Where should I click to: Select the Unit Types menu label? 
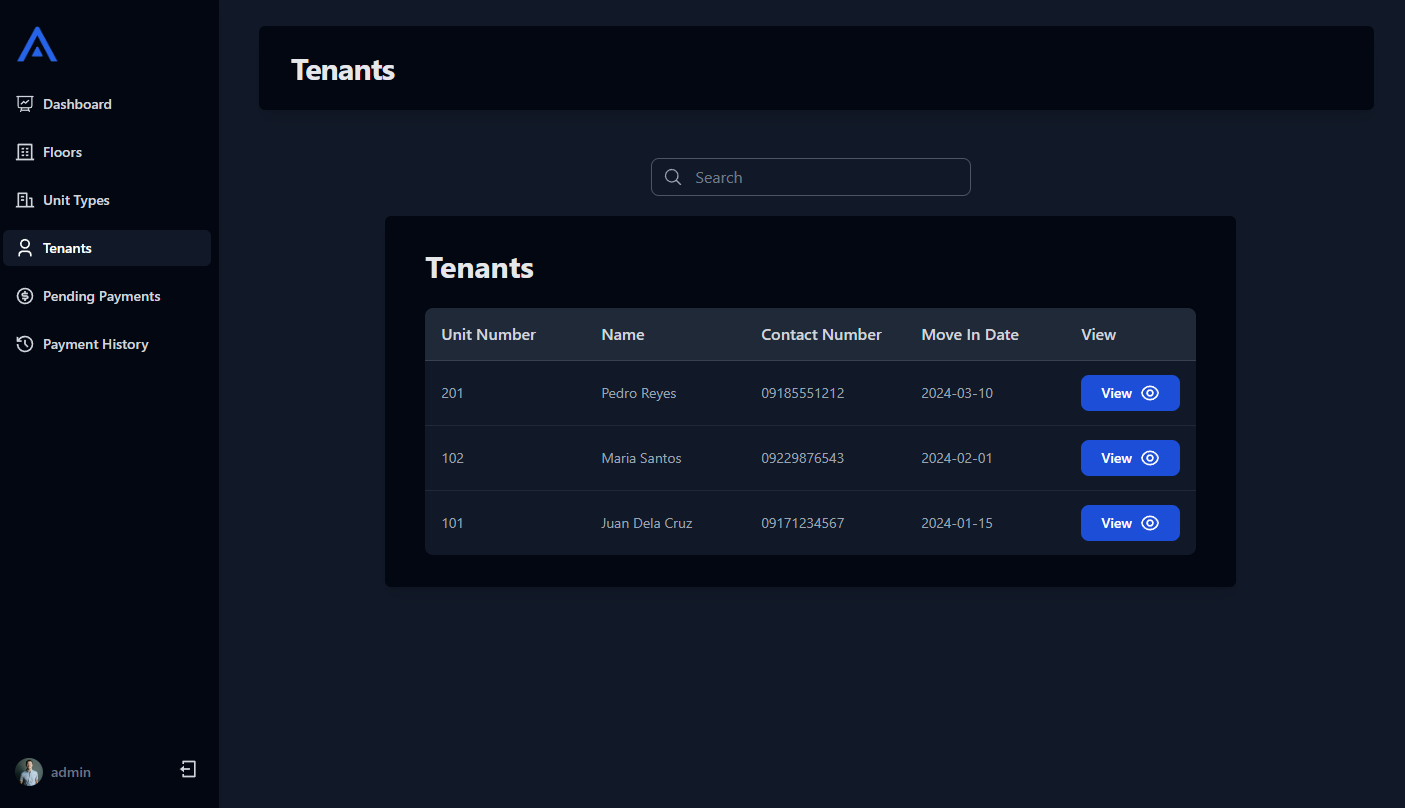pyautogui.click(x=76, y=200)
